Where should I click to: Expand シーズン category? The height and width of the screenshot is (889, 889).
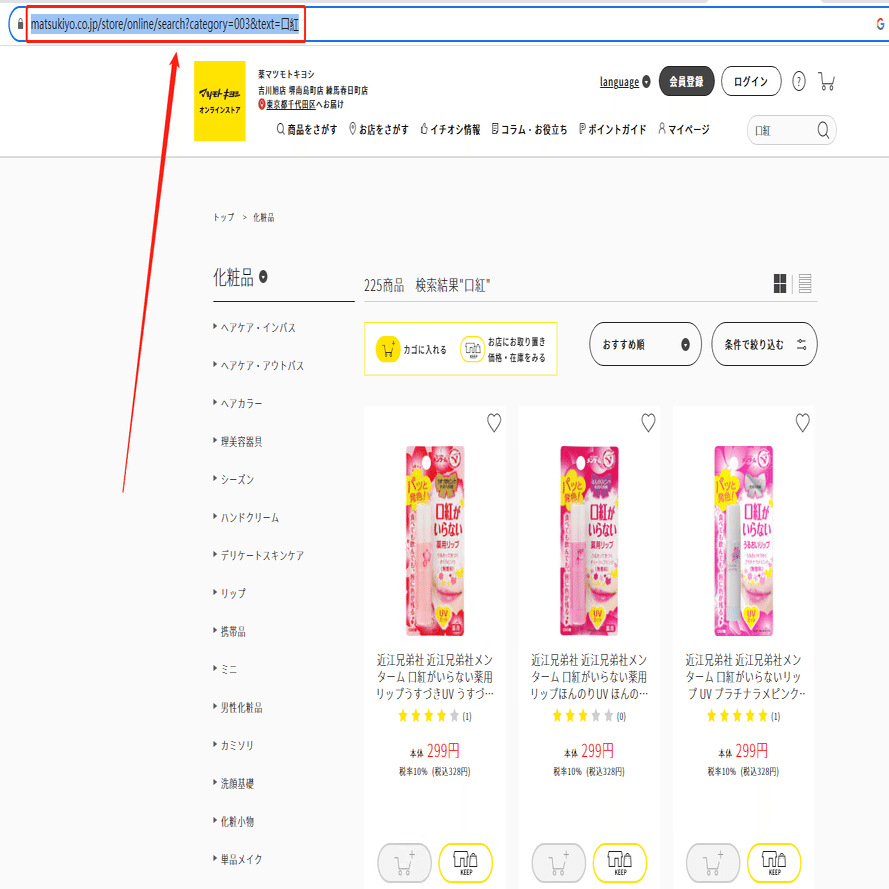point(233,480)
